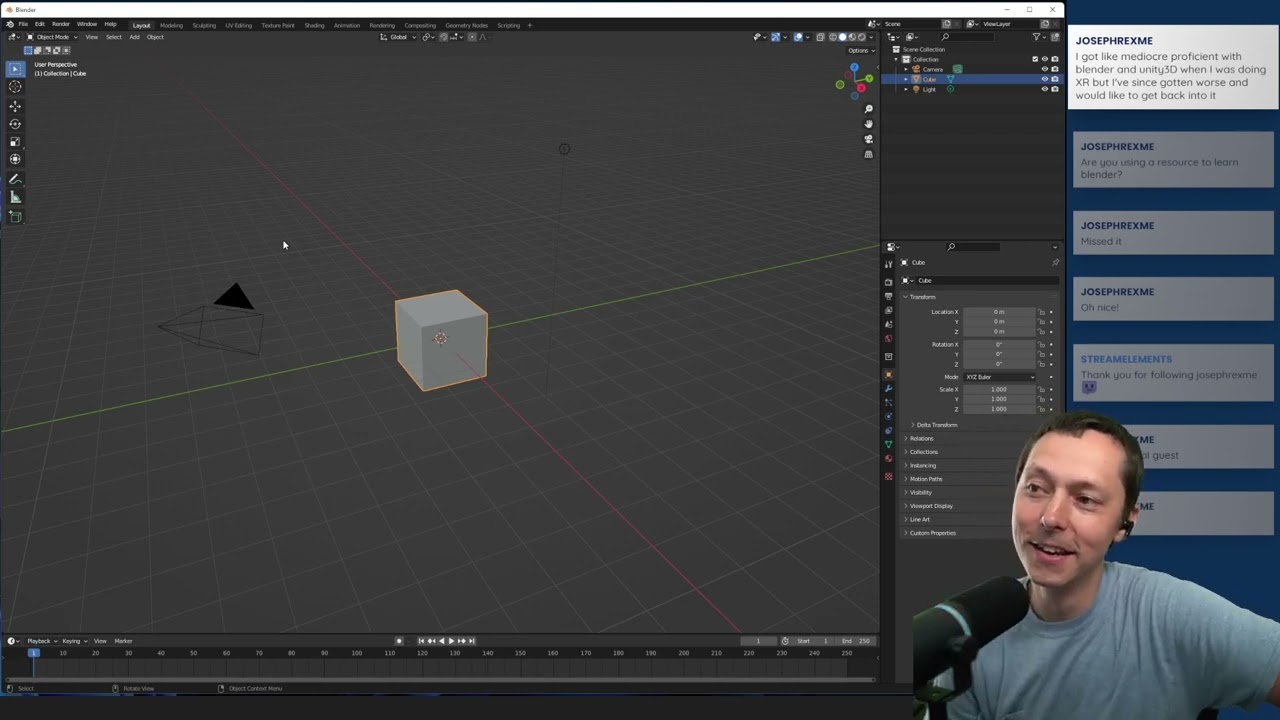Hide the Camera object in the outliner
The width and height of the screenshot is (1280, 720).
[x=1045, y=69]
